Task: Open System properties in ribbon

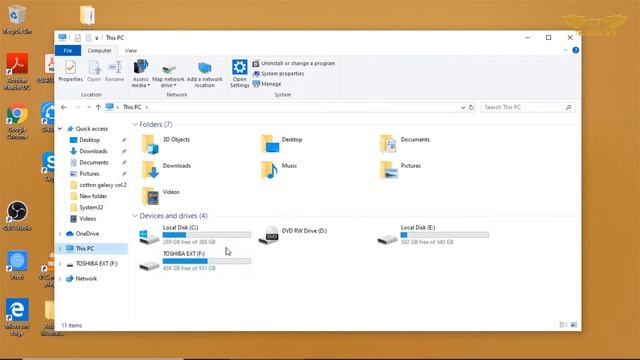Action: pyautogui.click(x=278, y=73)
